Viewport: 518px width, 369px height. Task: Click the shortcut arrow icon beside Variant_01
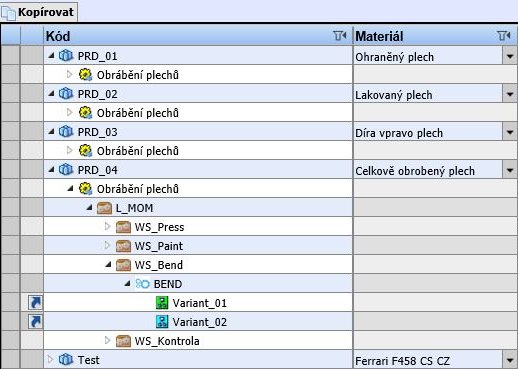click(35, 303)
